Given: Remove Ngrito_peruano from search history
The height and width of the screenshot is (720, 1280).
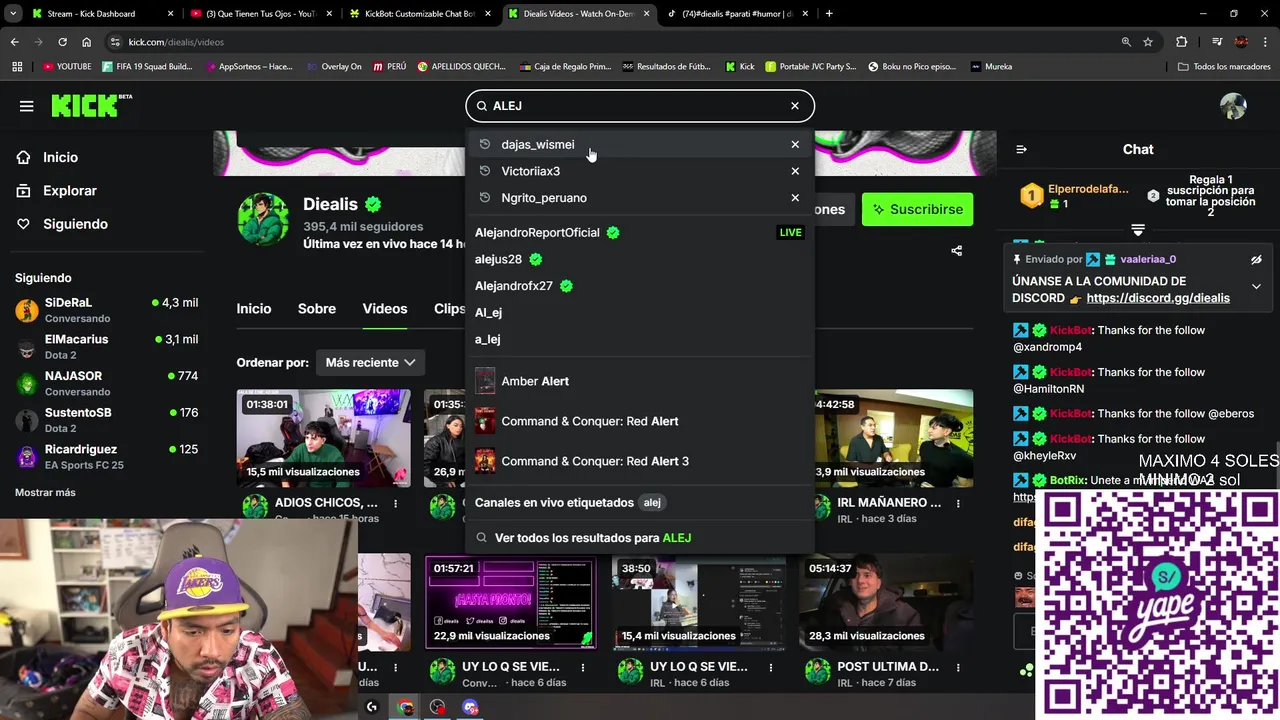Looking at the screenshot, I should point(795,198).
